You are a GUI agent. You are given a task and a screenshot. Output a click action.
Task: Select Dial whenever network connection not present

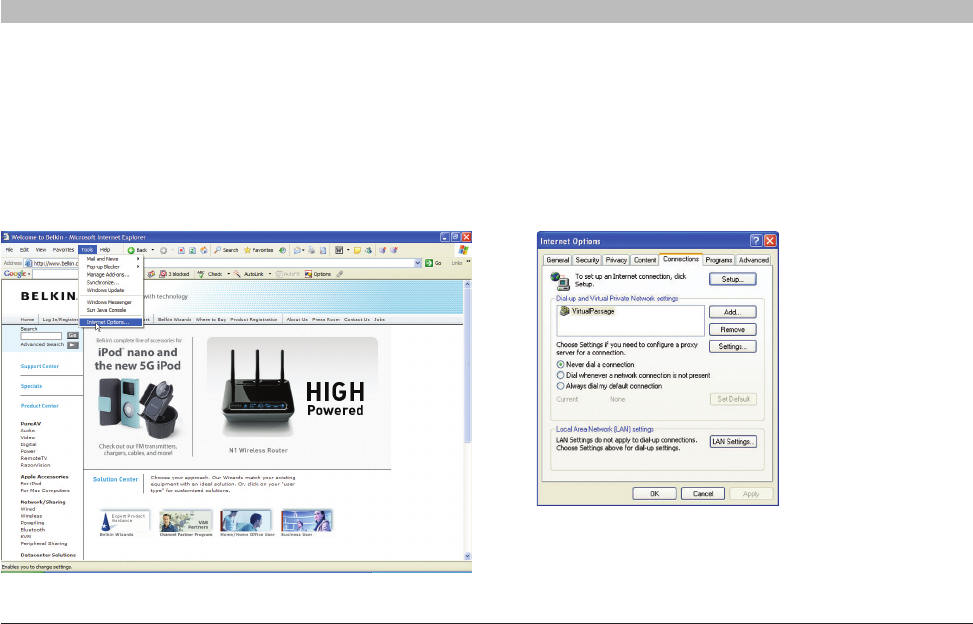click(560, 375)
